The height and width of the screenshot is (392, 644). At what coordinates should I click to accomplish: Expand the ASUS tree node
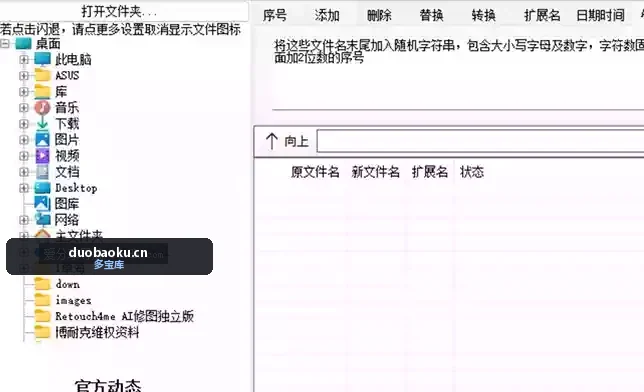[x=24, y=76]
